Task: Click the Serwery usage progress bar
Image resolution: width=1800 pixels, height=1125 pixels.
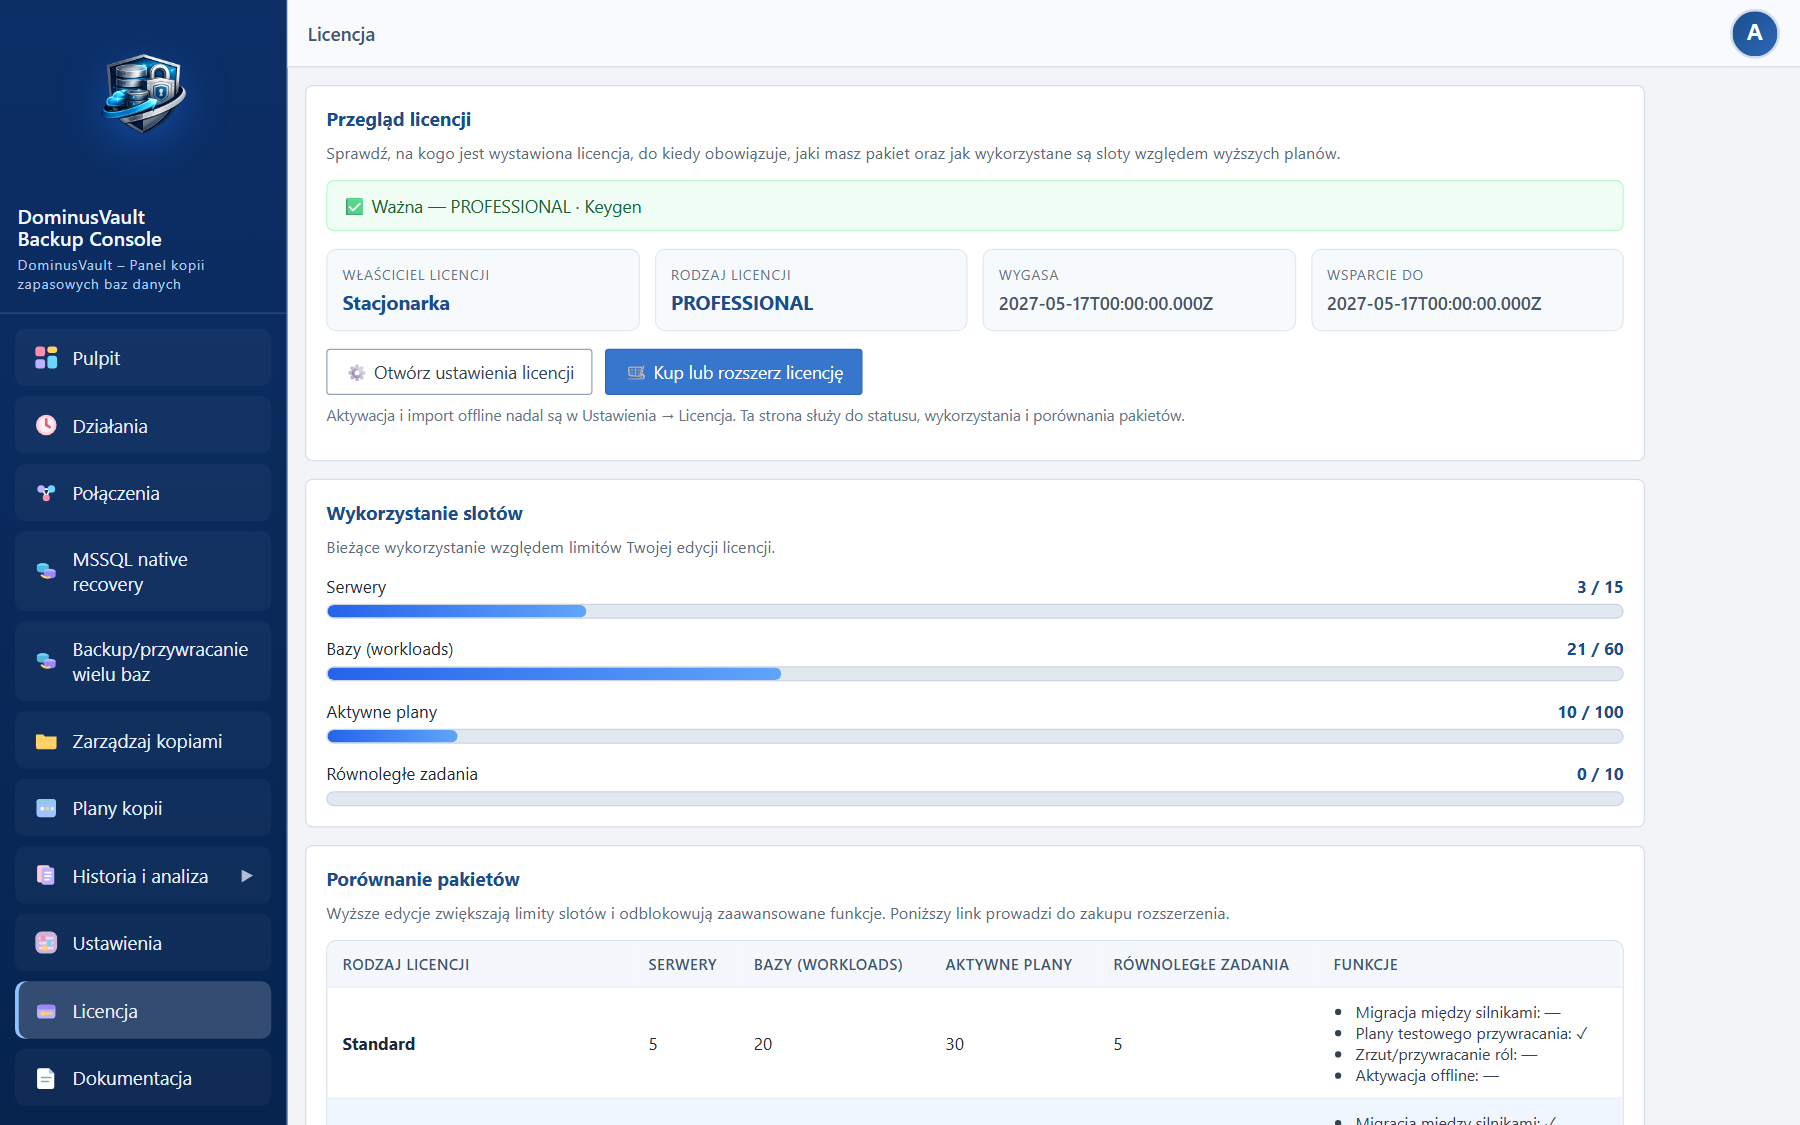Action: 975,611
